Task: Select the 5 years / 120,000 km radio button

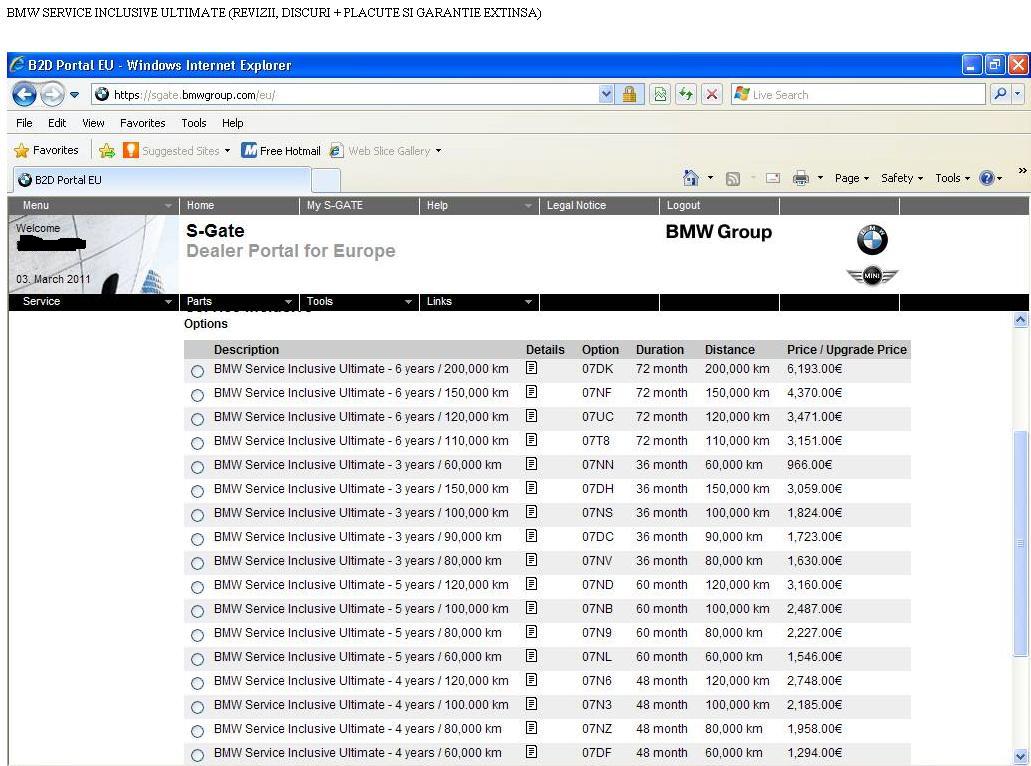Action: coord(197,587)
